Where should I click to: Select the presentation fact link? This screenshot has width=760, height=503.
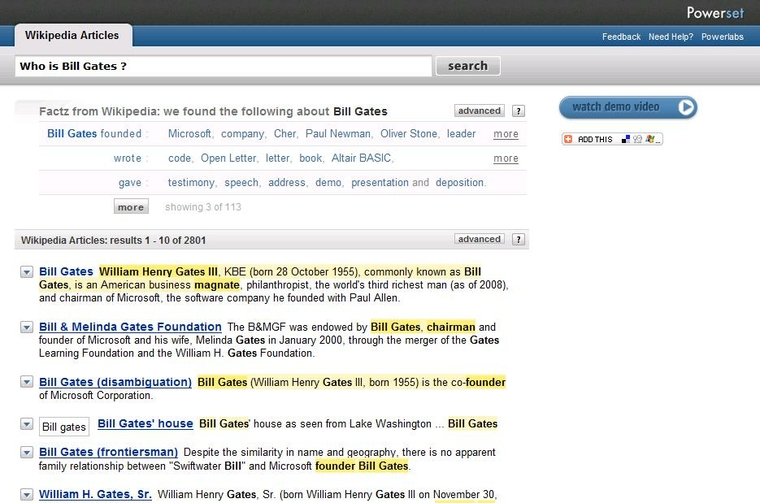pyautogui.click(x=380, y=183)
